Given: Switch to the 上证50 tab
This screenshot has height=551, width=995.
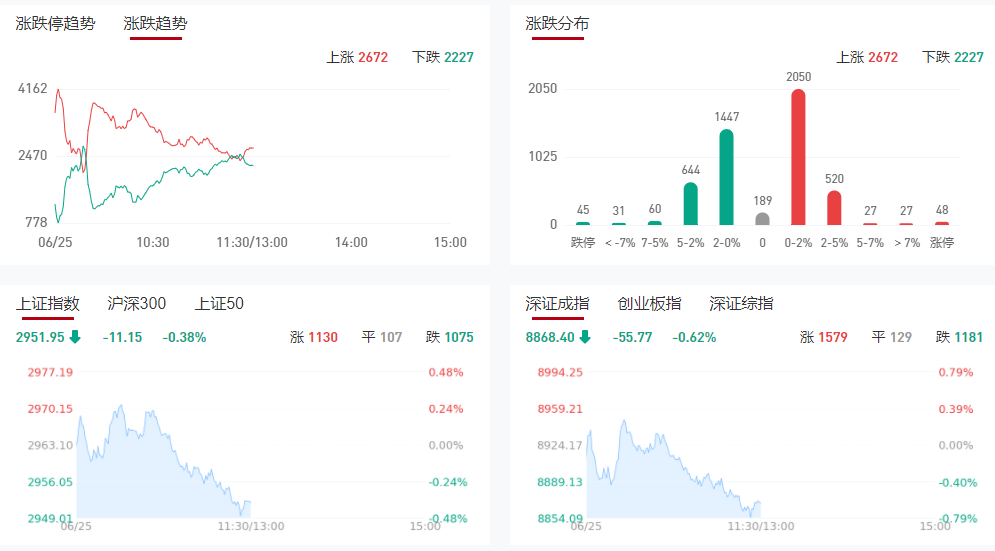Looking at the screenshot, I should pos(219,303).
